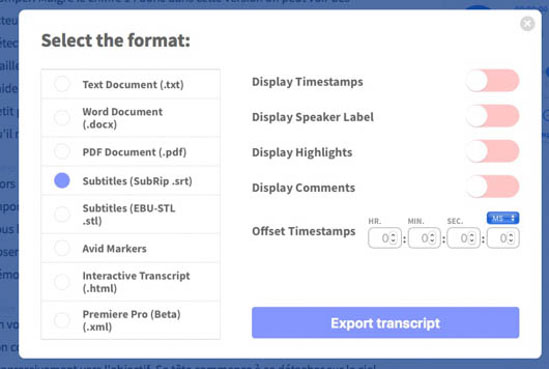Enable the Display Speaker Label switch
The width and height of the screenshot is (549, 369).
coord(492,116)
